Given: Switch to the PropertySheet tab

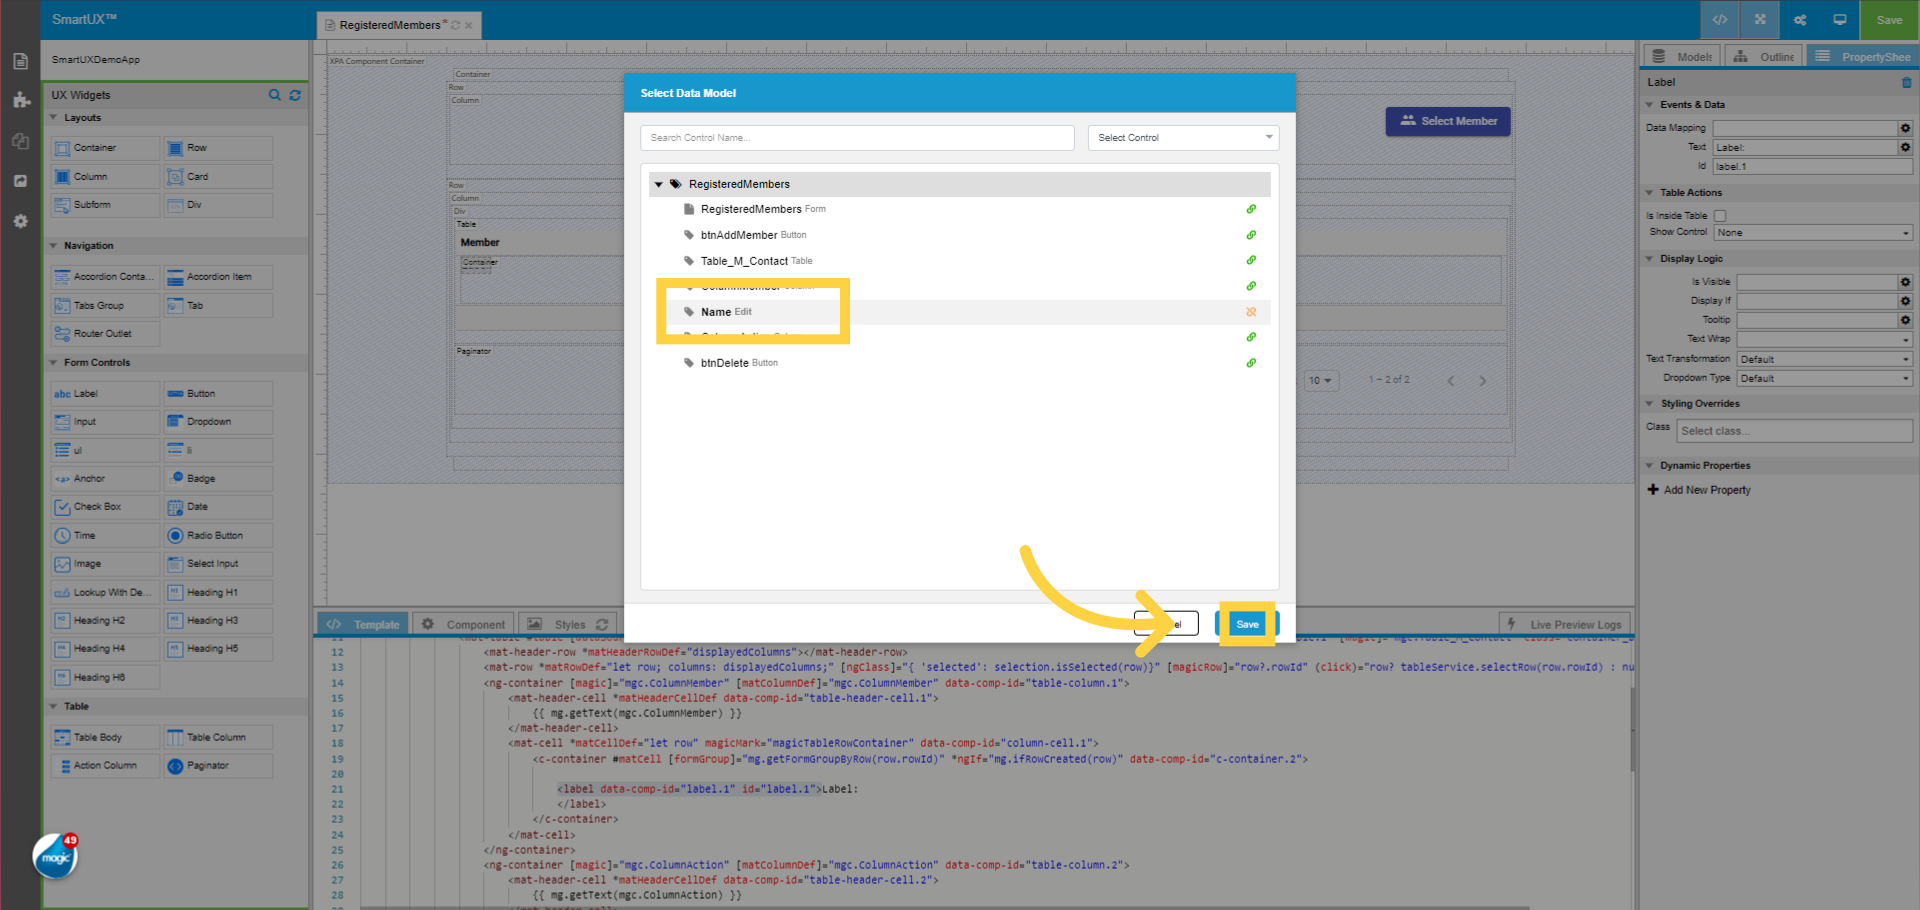Looking at the screenshot, I should pyautogui.click(x=1862, y=57).
